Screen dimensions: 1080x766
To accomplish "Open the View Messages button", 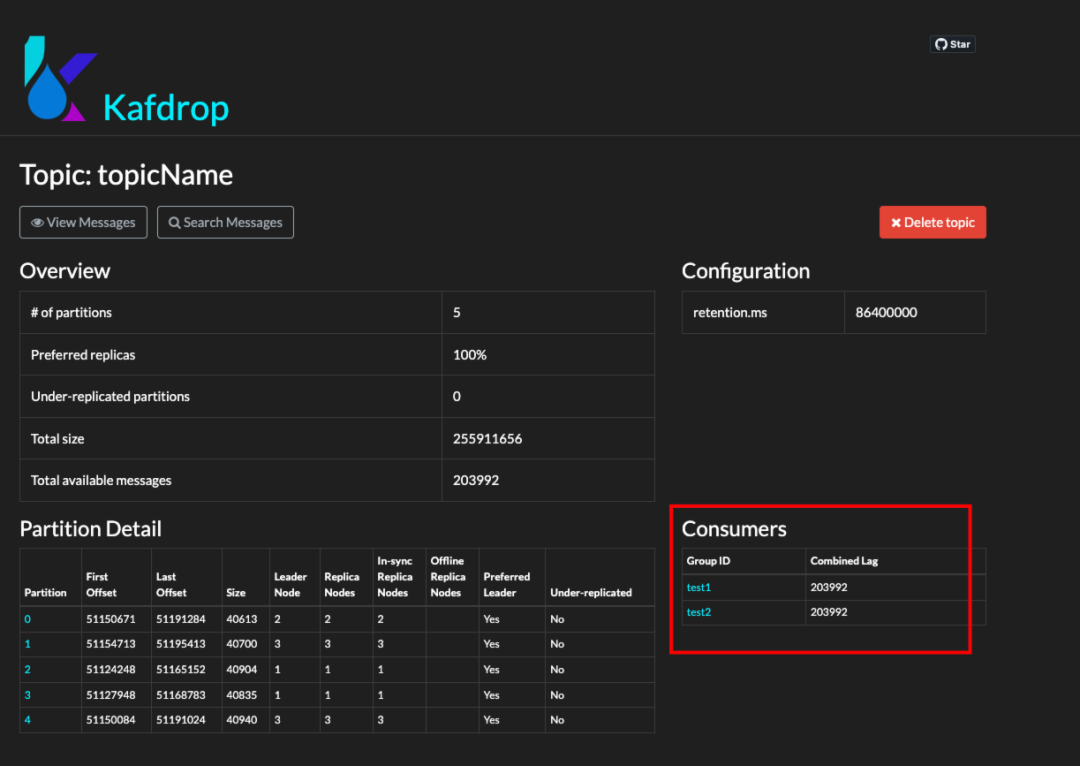I will (83, 222).
